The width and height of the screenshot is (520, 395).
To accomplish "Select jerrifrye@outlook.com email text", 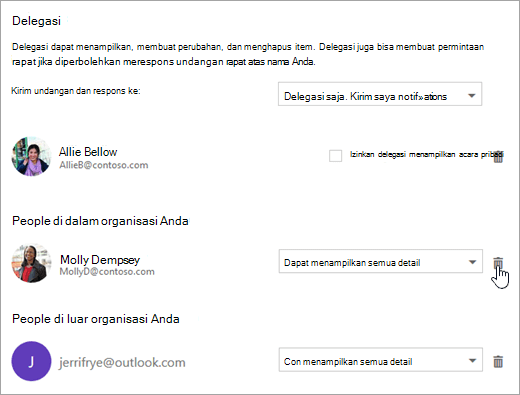I will click(122, 362).
